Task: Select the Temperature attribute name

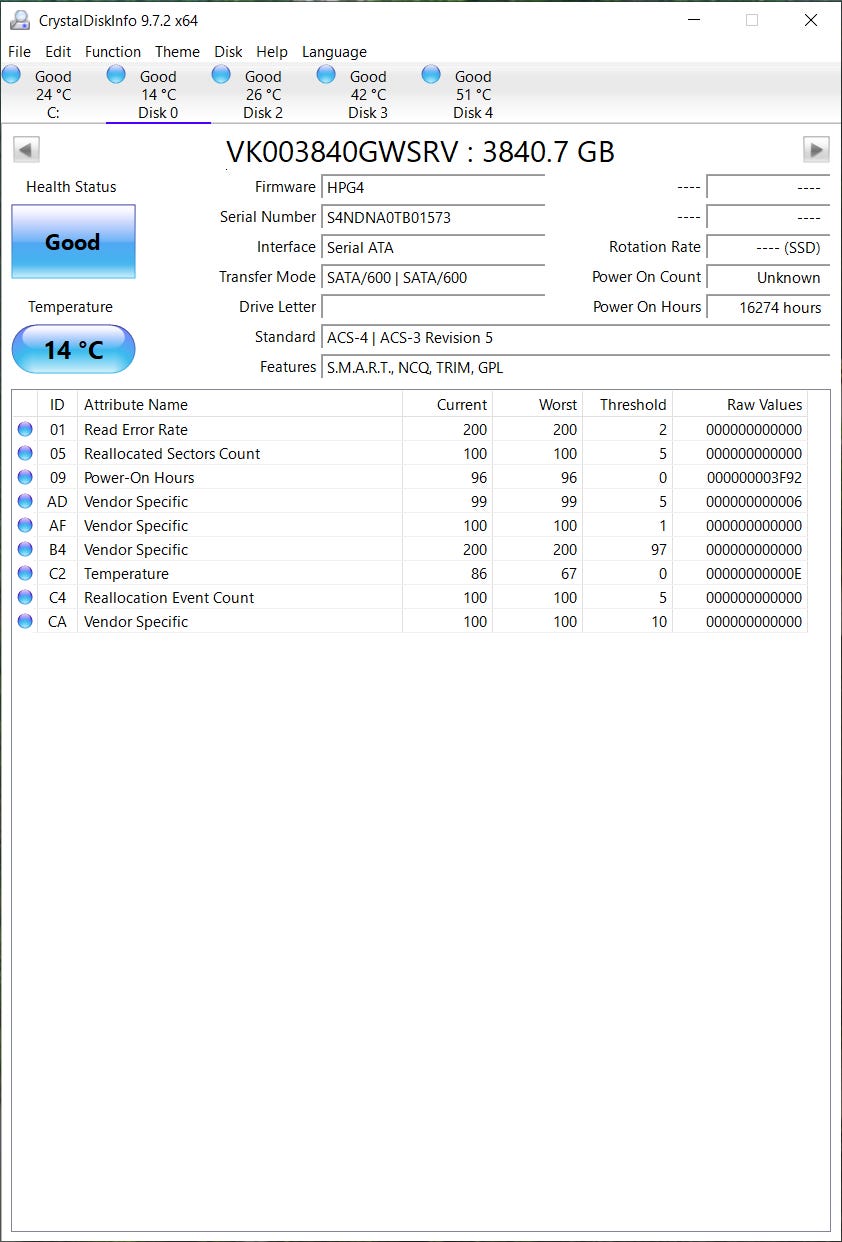Action: point(126,574)
